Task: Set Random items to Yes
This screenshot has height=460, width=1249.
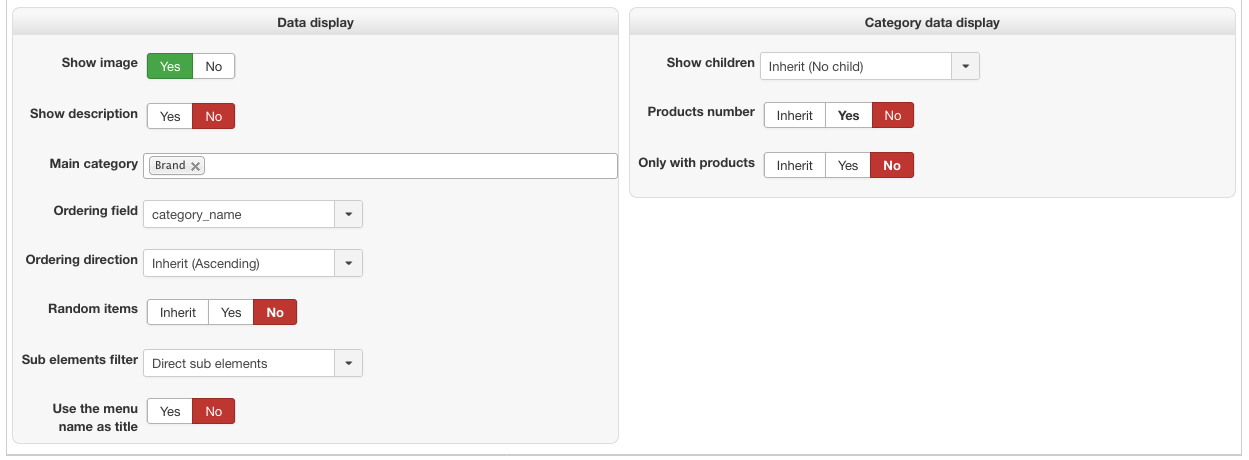Action: click(x=231, y=312)
